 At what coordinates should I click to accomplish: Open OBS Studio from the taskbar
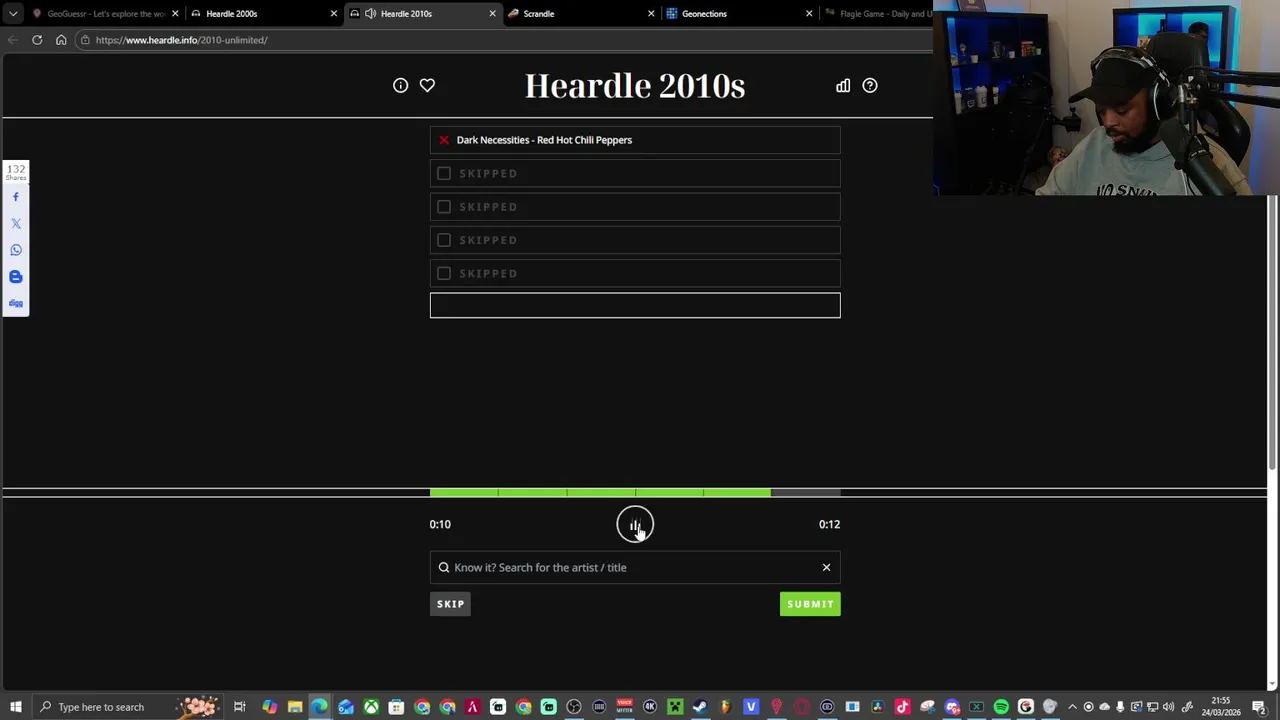coord(573,707)
